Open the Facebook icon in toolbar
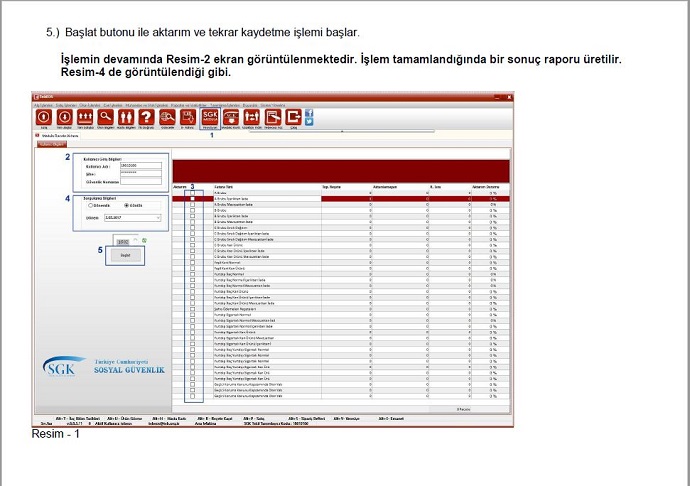Screen dimensions: 690x486 click(x=308, y=113)
